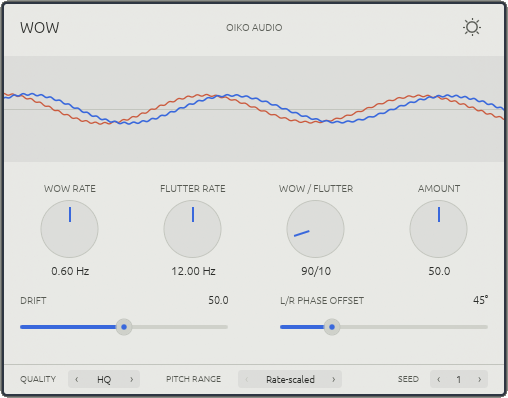This screenshot has width=508, height=398.
Task: Click the 0.60 Hz wow rate value
Action: (x=70, y=271)
